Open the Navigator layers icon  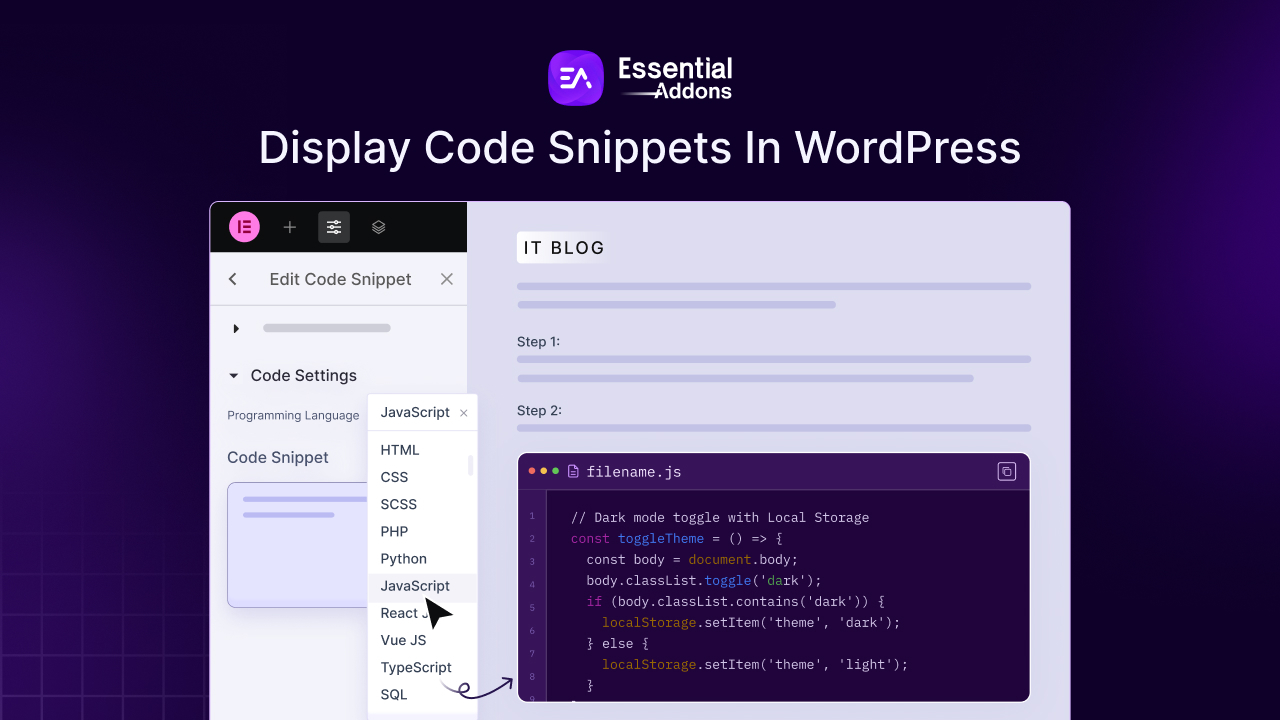pos(378,227)
